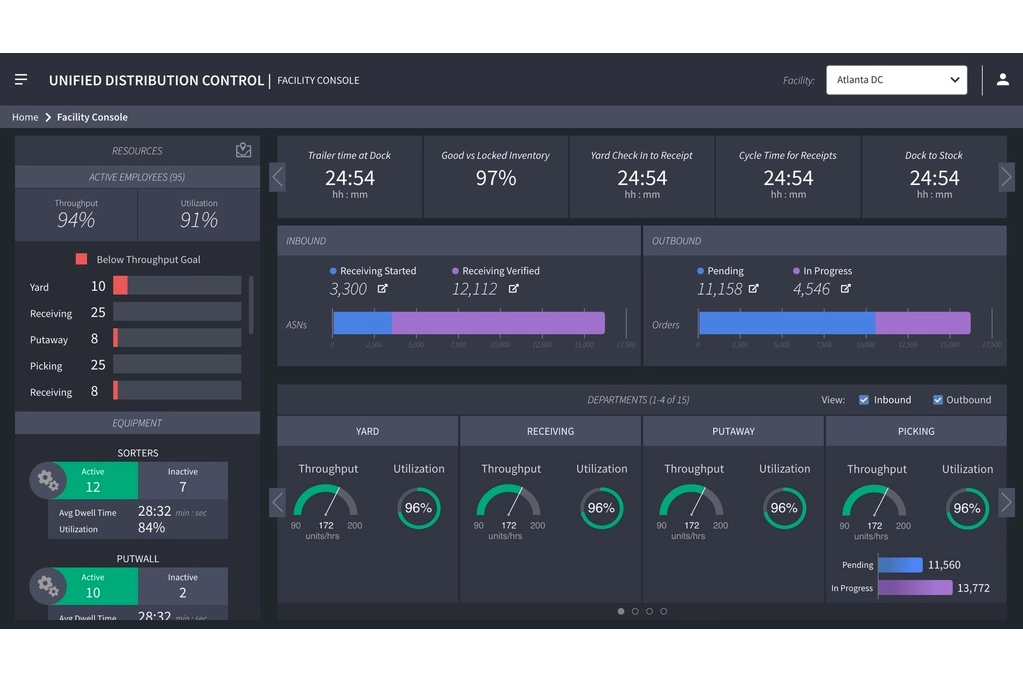Image resolution: width=1023 pixels, height=682 pixels.
Task: Show previous KPI cards with left arrow
Action: [277, 177]
